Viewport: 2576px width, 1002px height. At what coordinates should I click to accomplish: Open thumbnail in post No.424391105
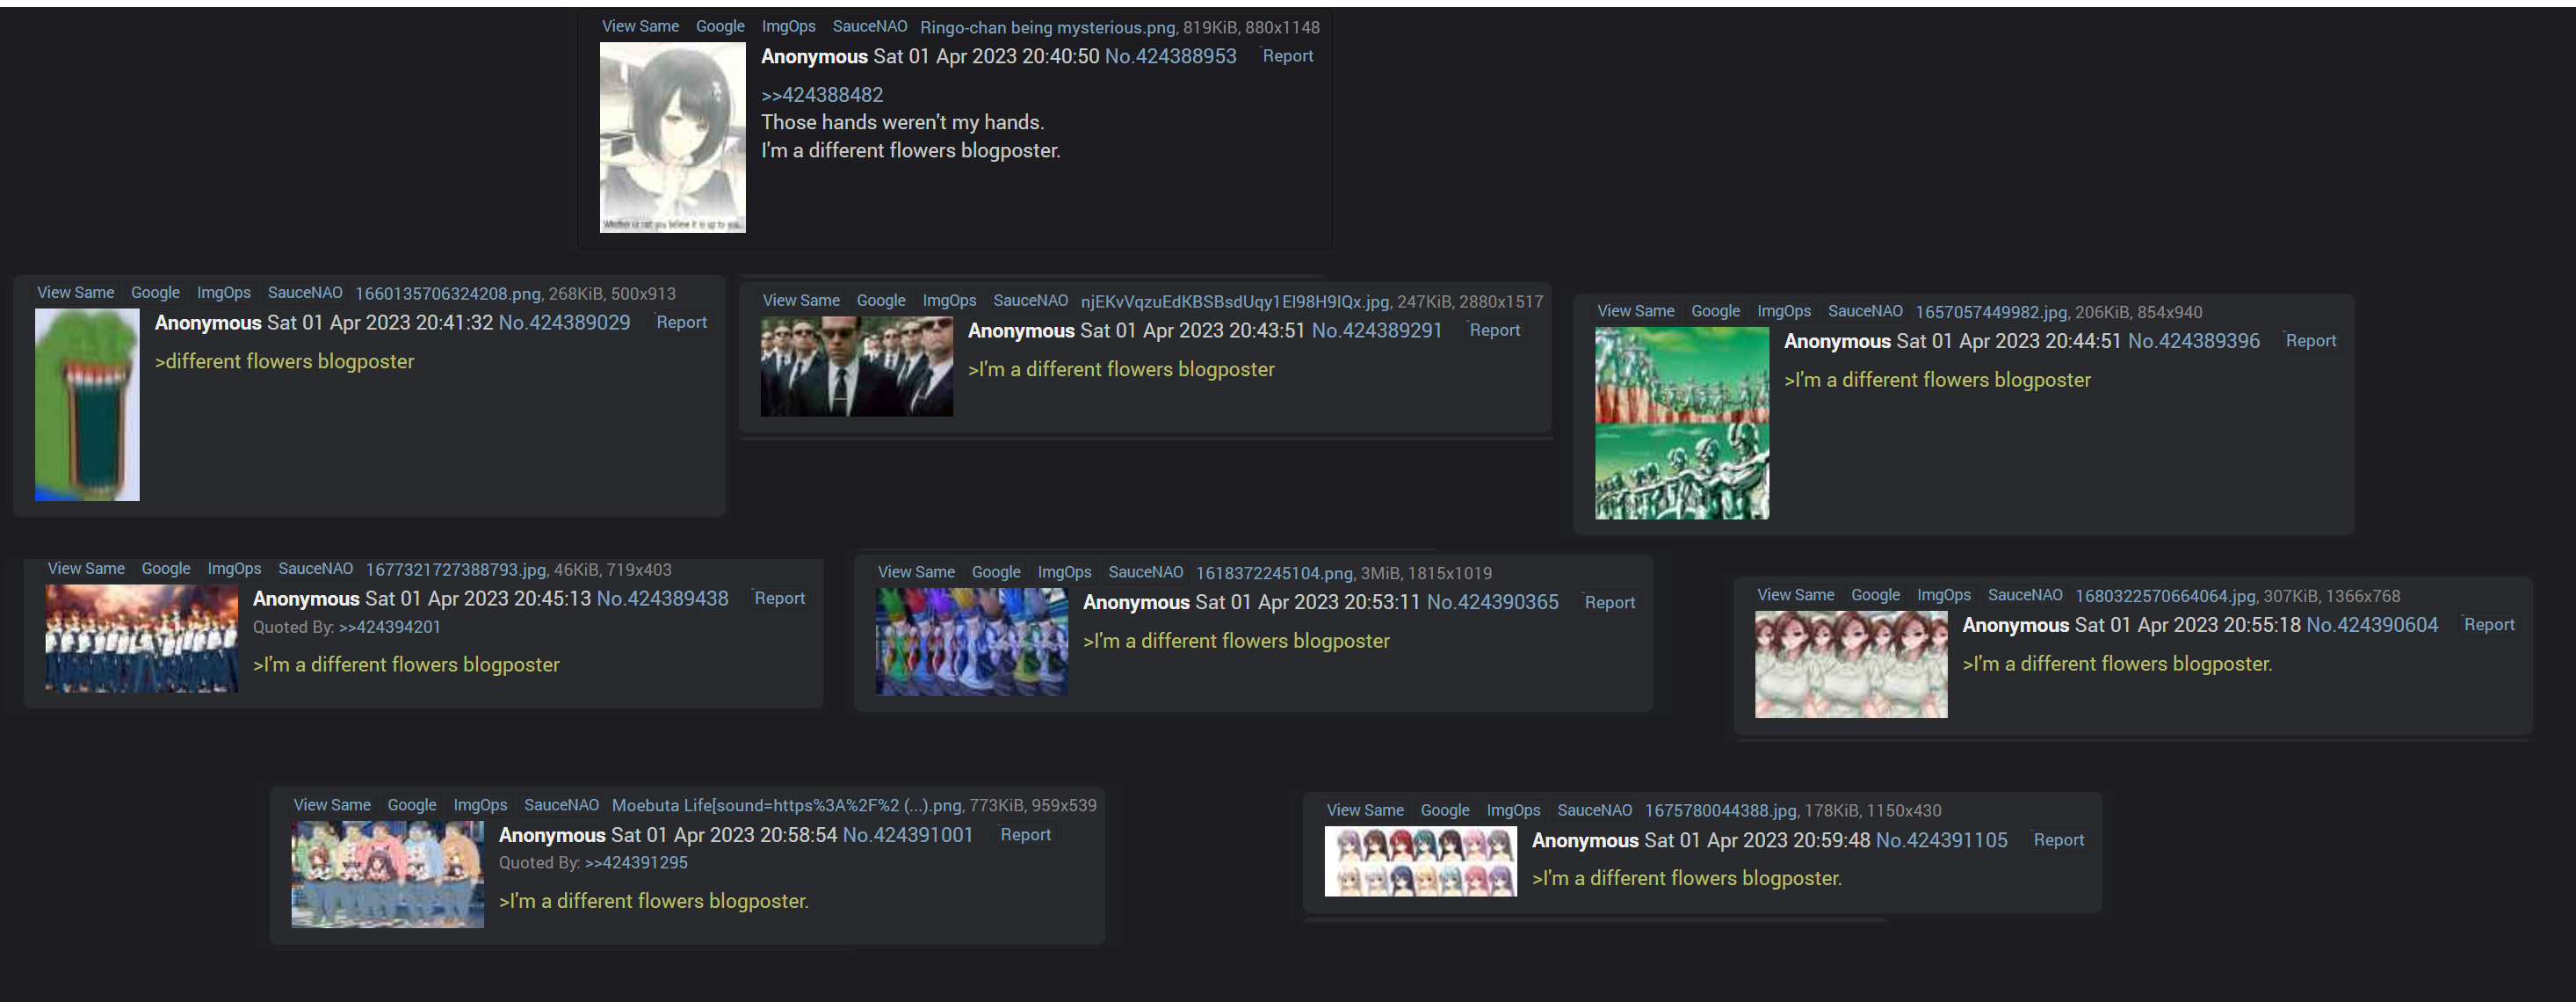[1420, 861]
